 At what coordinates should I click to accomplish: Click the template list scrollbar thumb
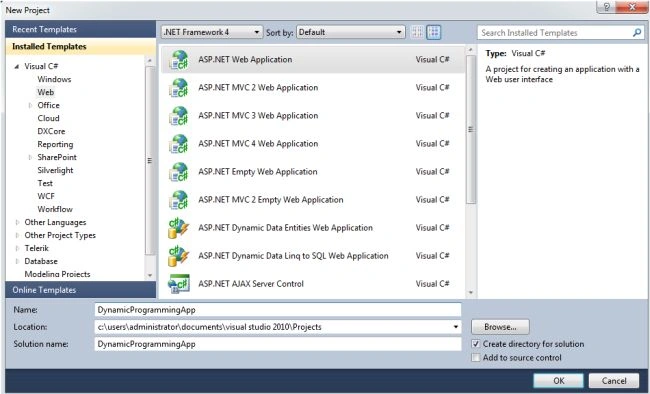(x=471, y=129)
